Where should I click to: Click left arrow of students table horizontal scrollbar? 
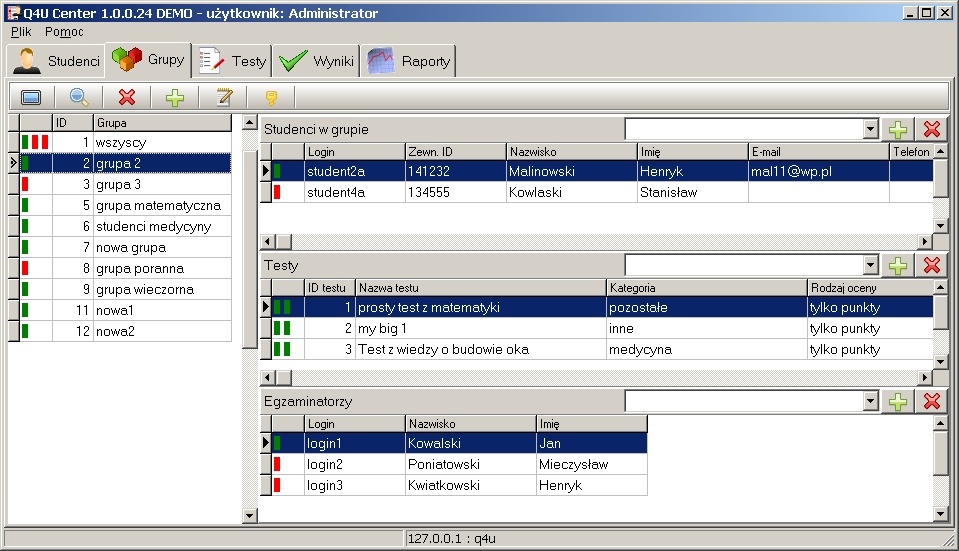pyautogui.click(x=267, y=242)
